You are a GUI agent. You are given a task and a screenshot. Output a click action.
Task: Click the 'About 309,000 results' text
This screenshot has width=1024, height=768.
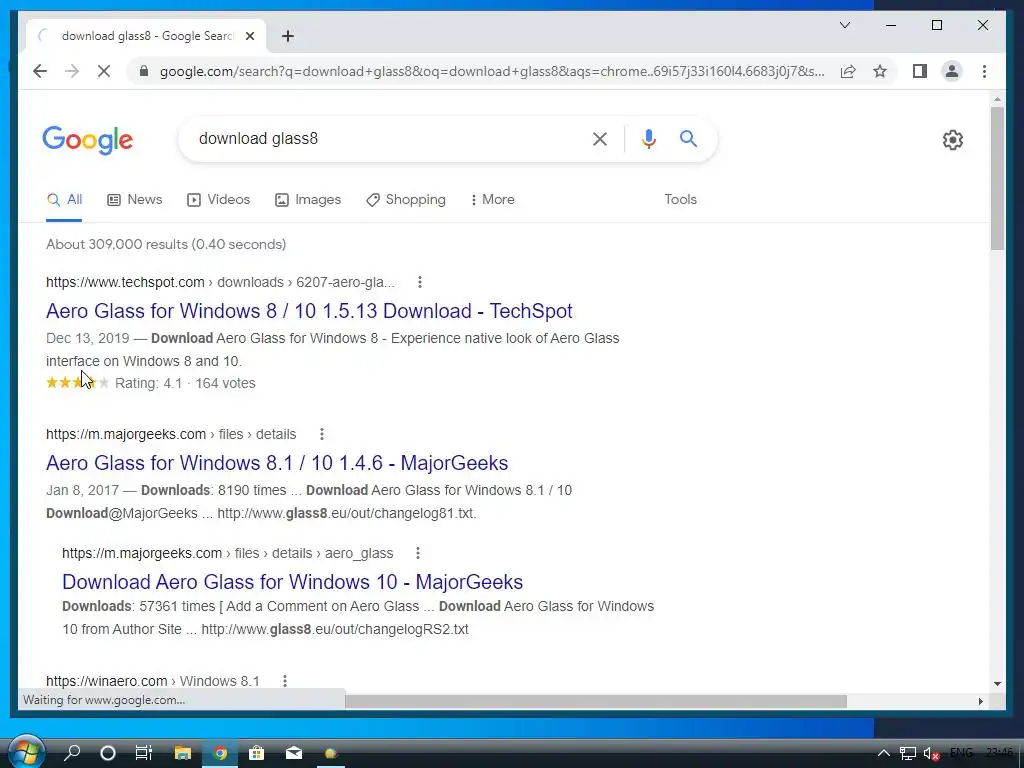[x=166, y=244]
